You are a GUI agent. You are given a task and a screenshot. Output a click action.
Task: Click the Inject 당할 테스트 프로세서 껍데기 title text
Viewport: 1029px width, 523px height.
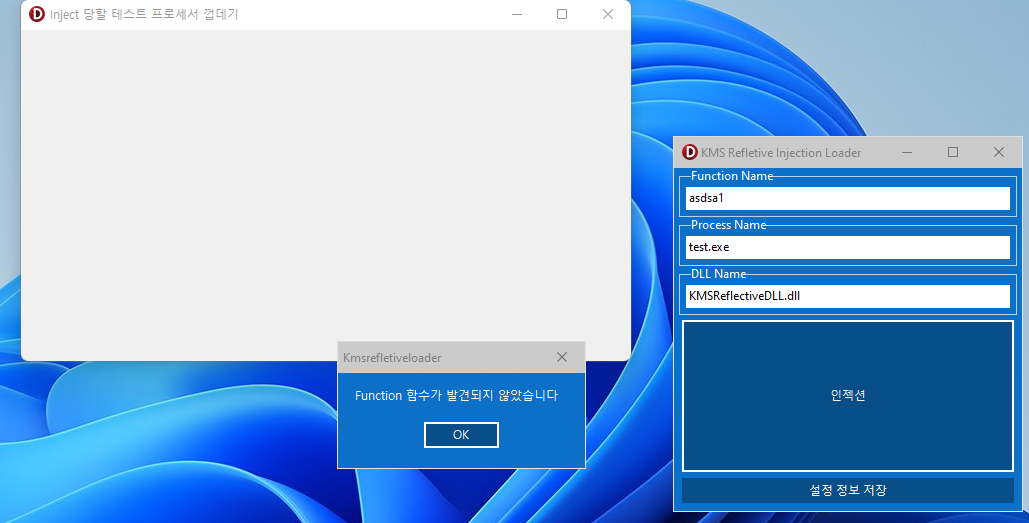click(144, 14)
